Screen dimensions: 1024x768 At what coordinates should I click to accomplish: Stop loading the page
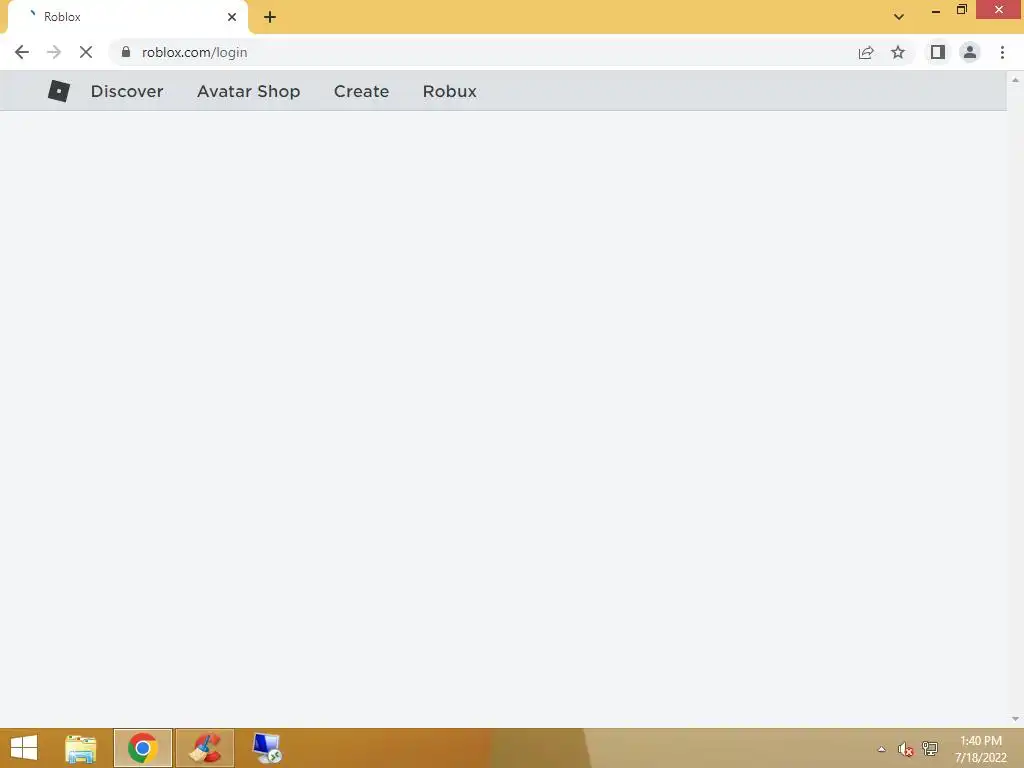86,52
